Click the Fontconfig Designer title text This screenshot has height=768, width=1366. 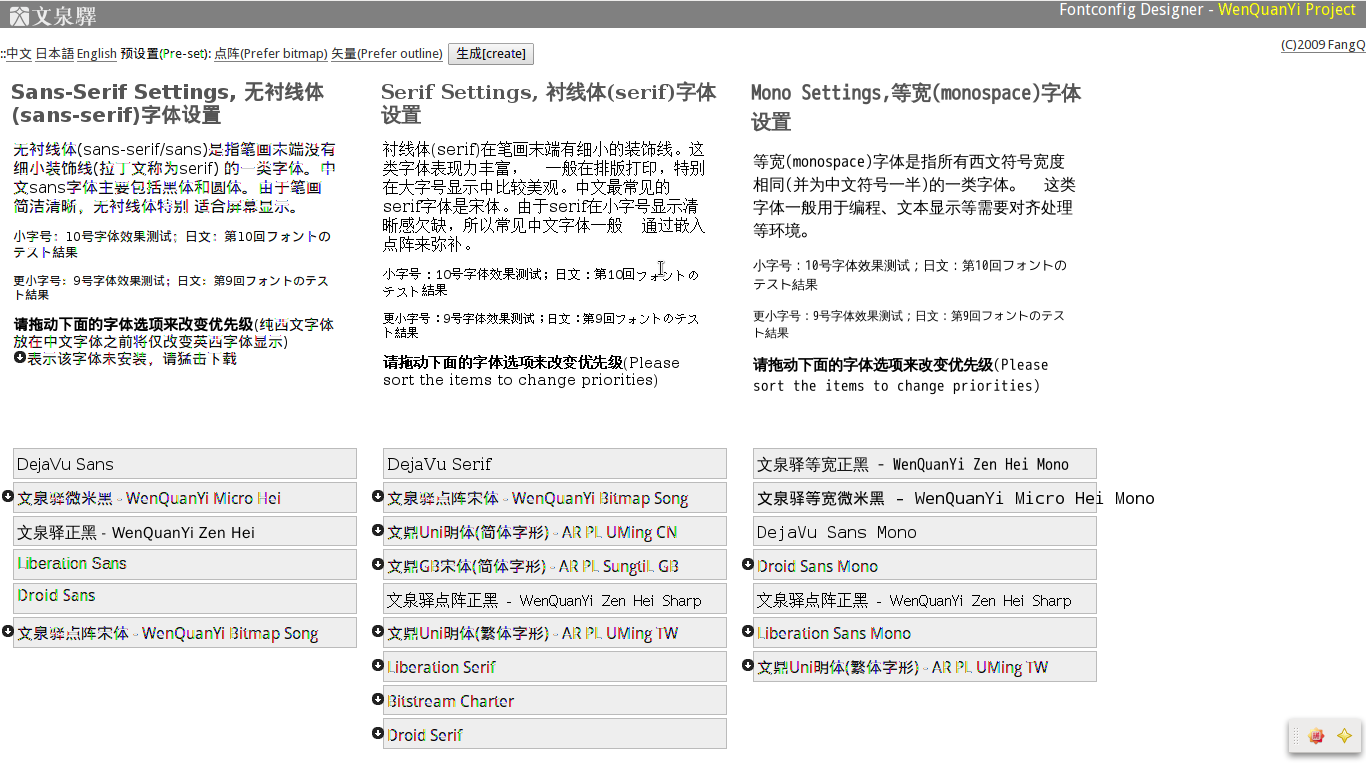click(1131, 10)
